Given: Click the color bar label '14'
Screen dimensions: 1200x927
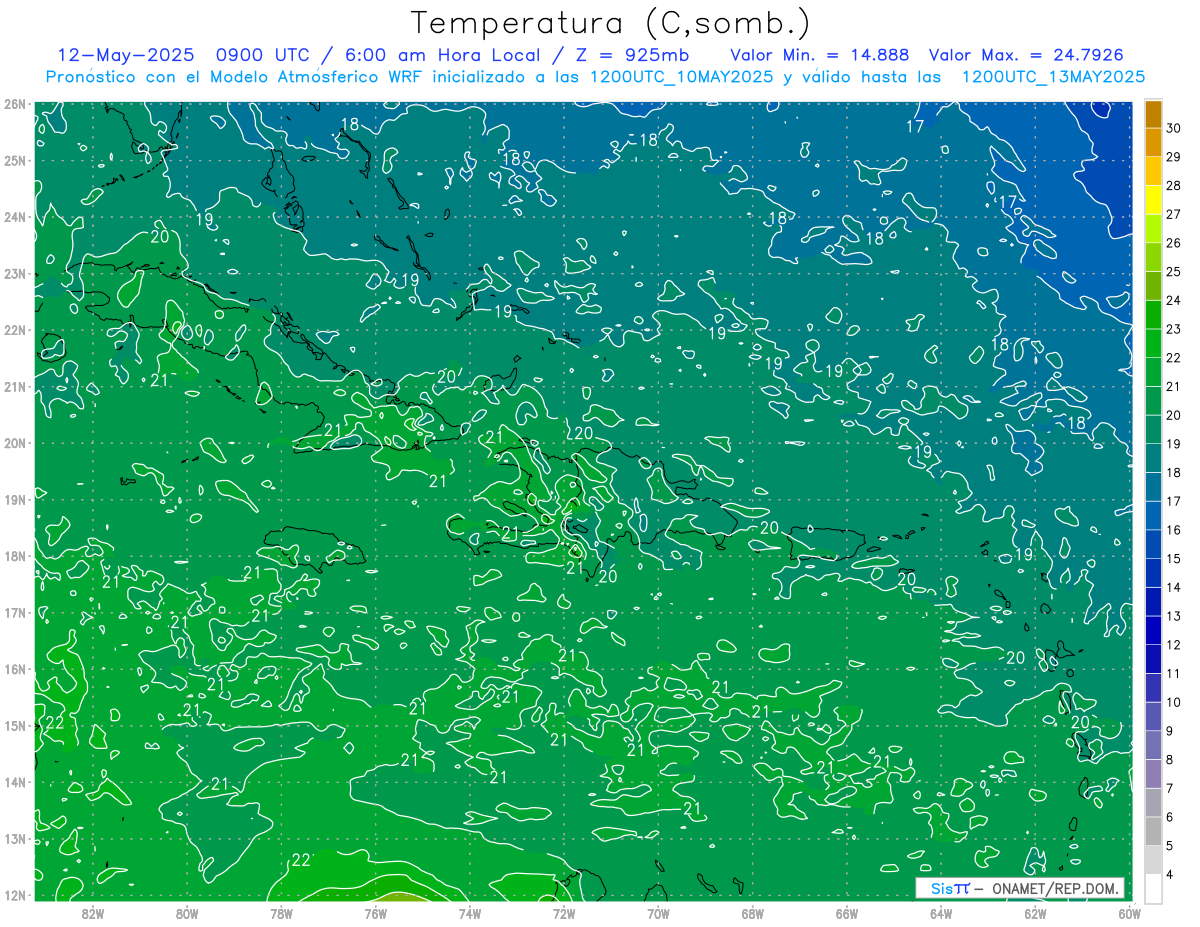Looking at the screenshot, I should point(1174,587).
